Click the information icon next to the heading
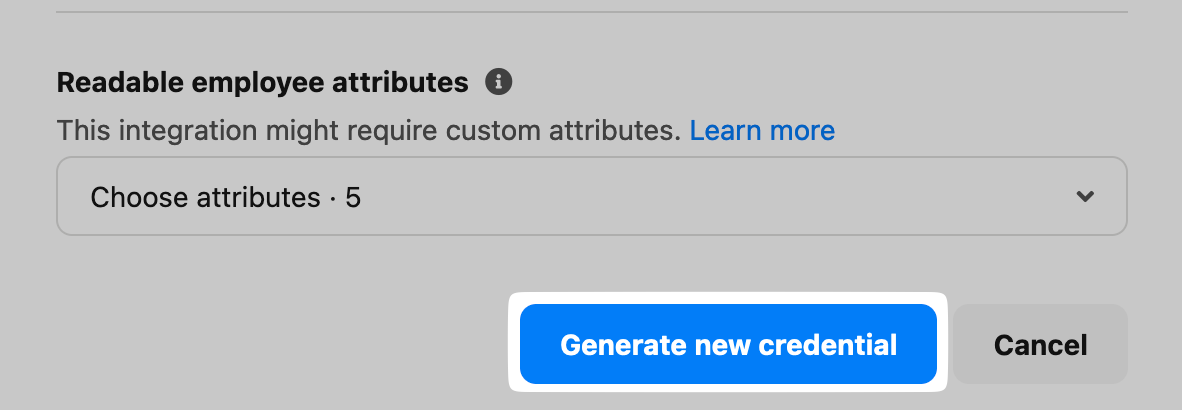This screenshot has height=410, width=1182. point(498,82)
